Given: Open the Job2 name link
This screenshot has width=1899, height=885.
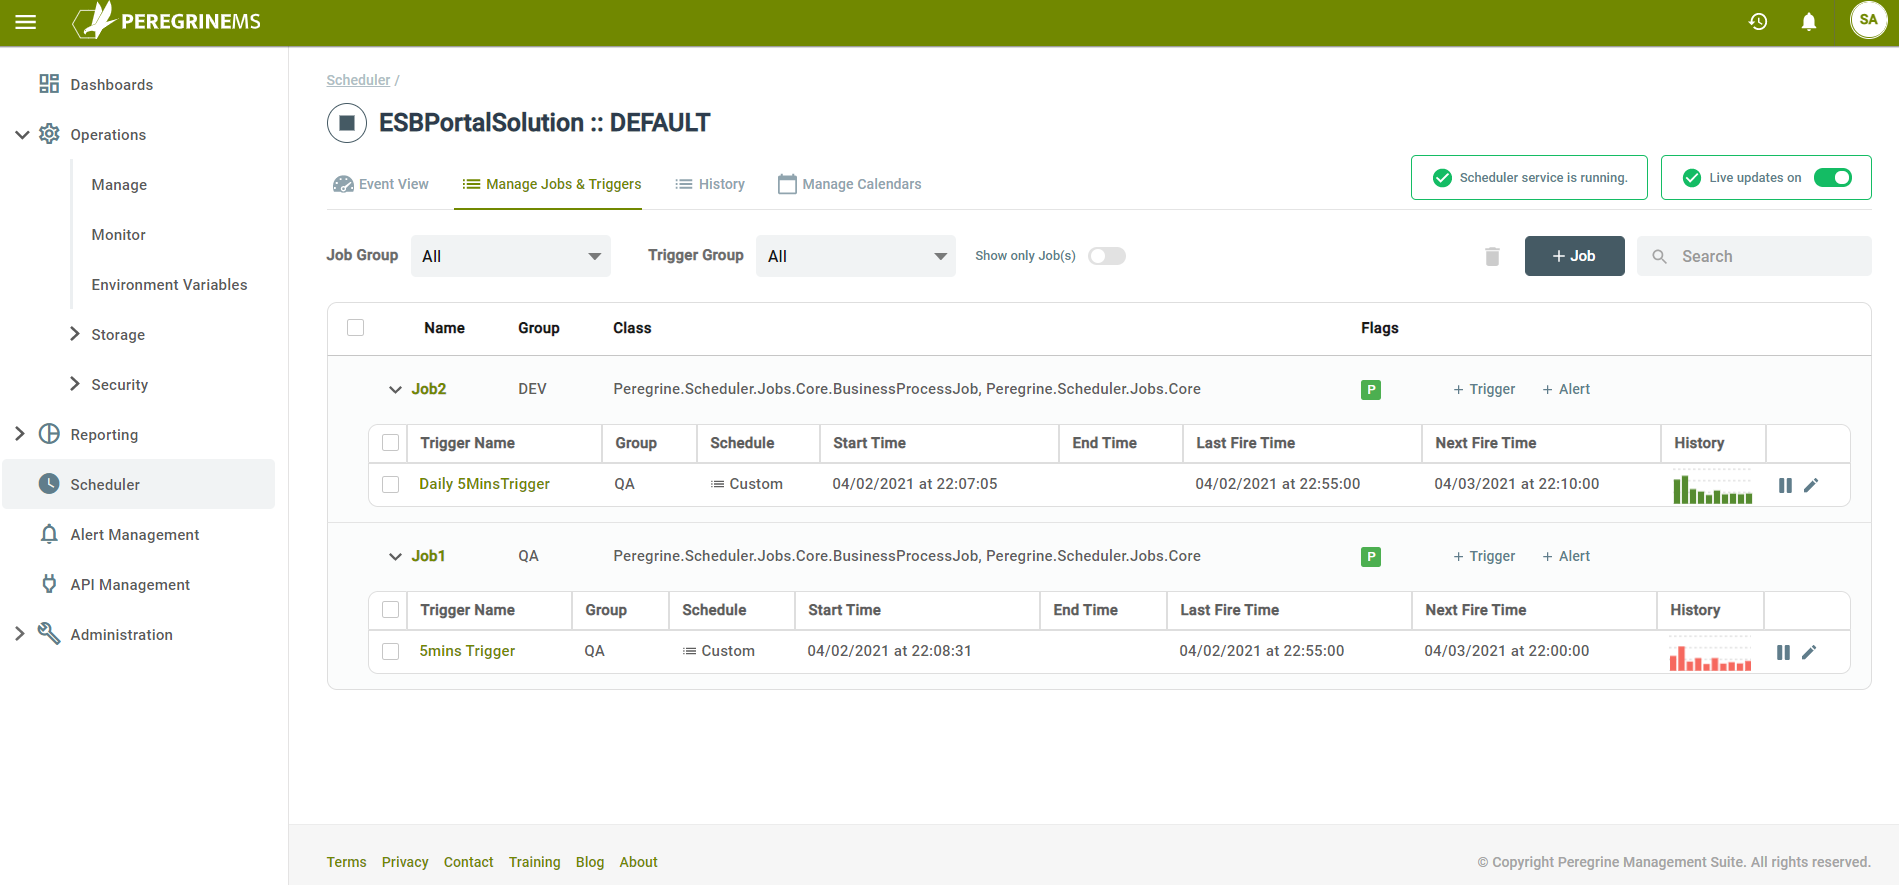Looking at the screenshot, I should pyautogui.click(x=429, y=389).
